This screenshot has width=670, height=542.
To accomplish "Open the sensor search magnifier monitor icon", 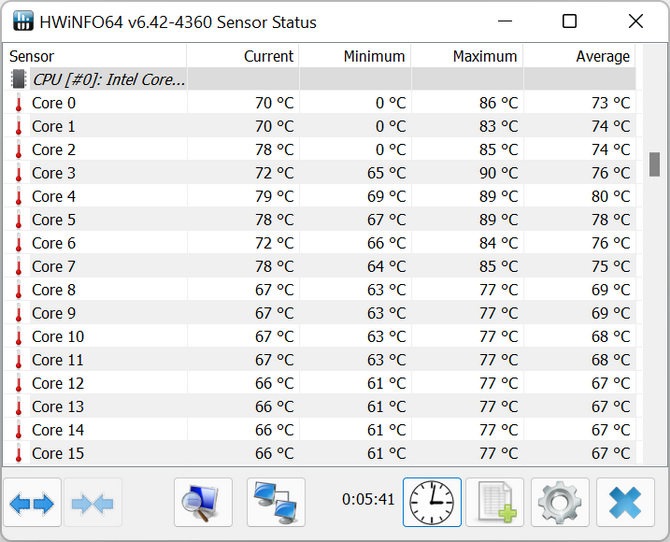I will click(x=203, y=502).
